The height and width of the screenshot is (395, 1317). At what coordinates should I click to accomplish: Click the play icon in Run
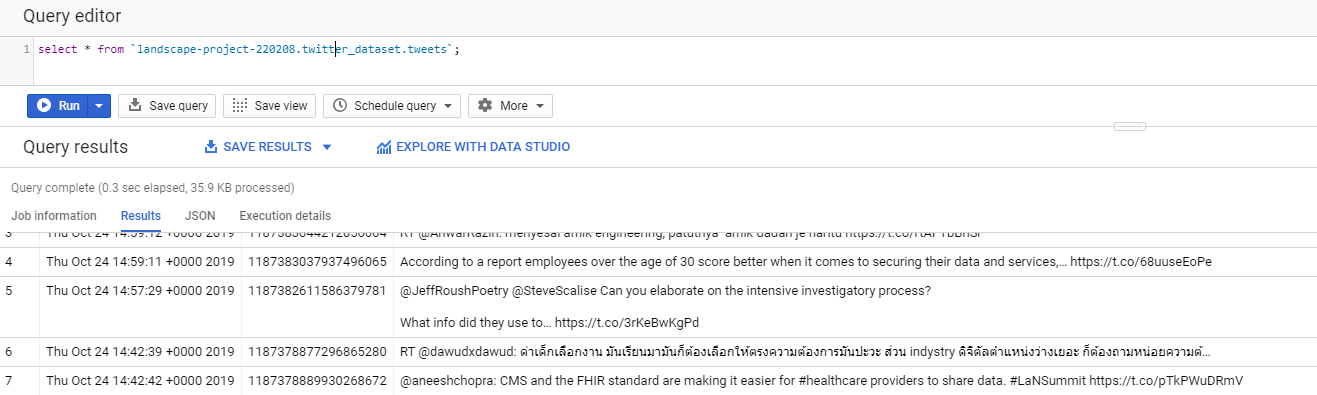click(44, 105)
